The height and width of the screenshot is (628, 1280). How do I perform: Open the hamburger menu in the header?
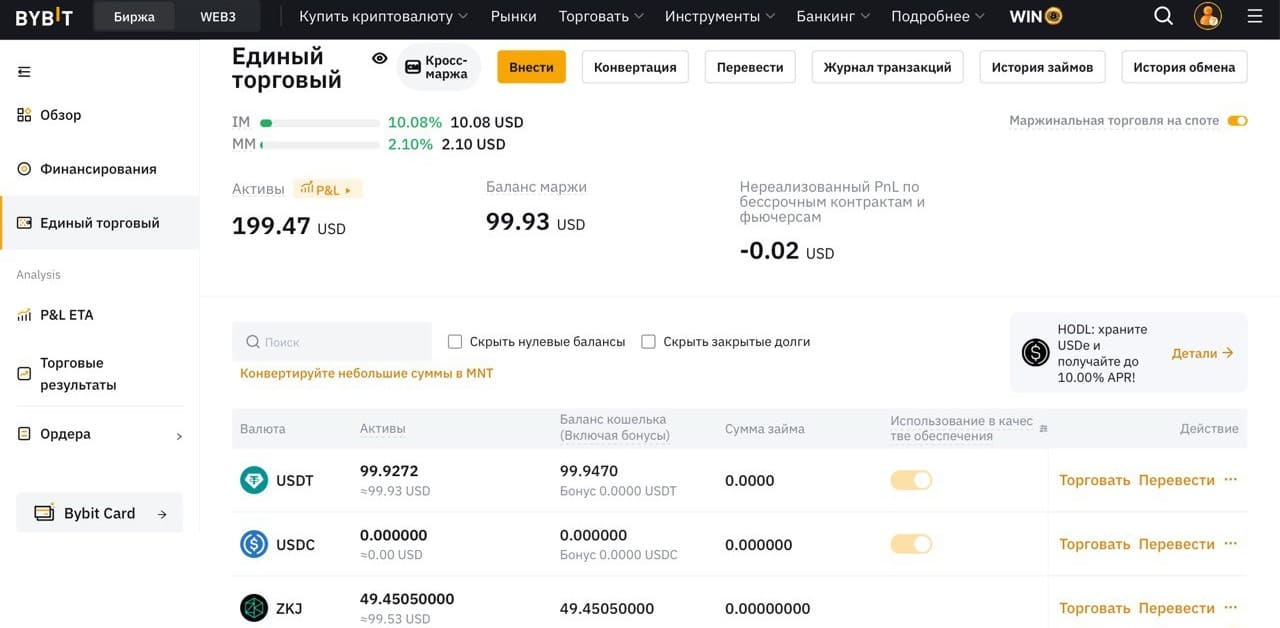pos(1255,16)
